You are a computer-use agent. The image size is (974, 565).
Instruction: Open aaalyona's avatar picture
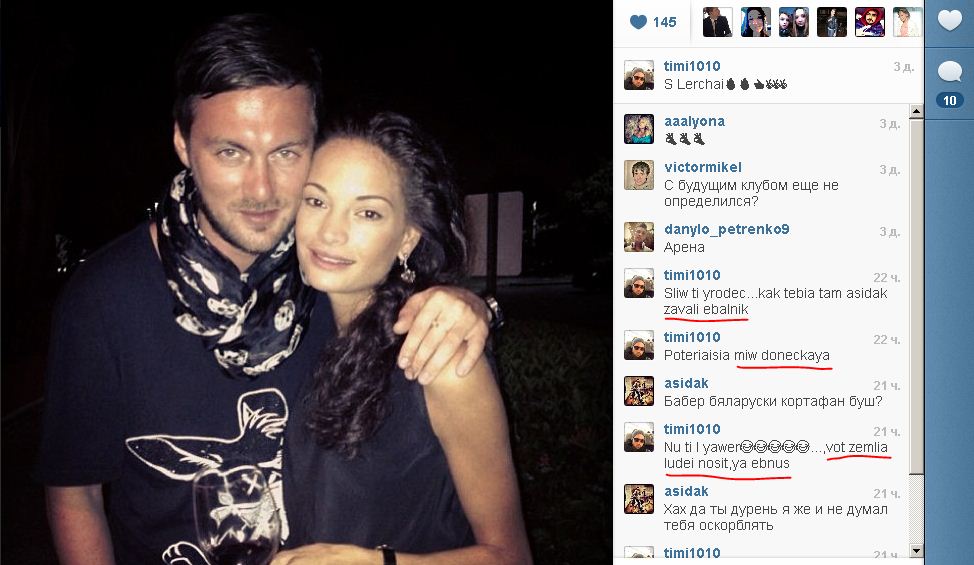[x=639, y=129]
